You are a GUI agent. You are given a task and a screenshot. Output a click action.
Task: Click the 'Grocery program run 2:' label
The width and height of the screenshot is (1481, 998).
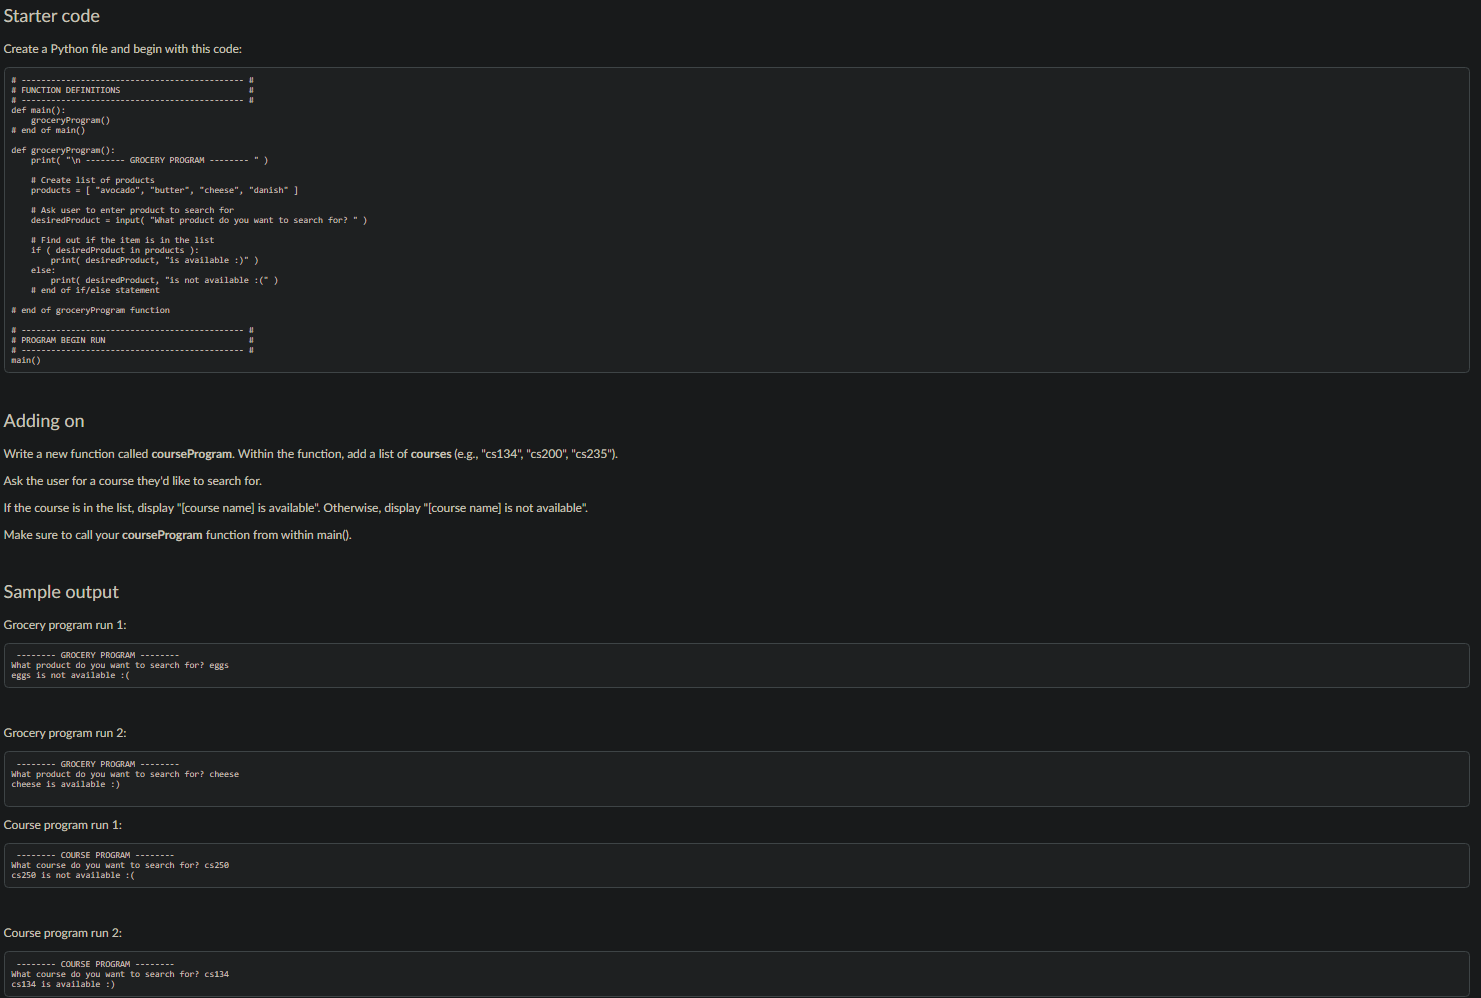point(65,733)
